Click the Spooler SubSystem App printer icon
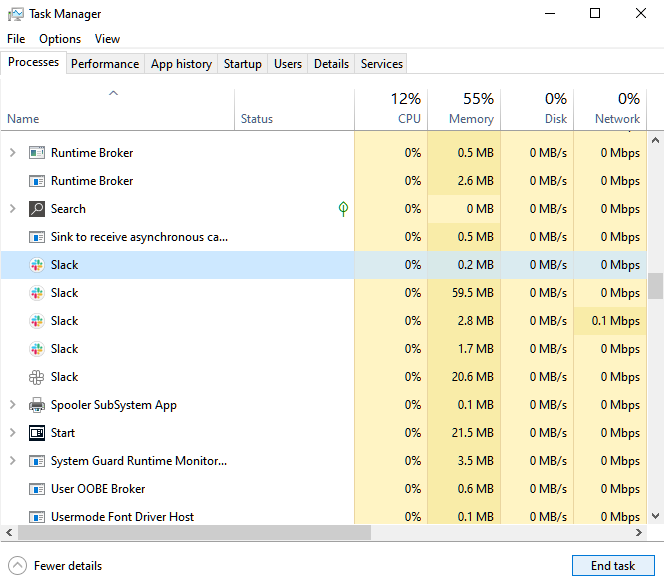 37,405
